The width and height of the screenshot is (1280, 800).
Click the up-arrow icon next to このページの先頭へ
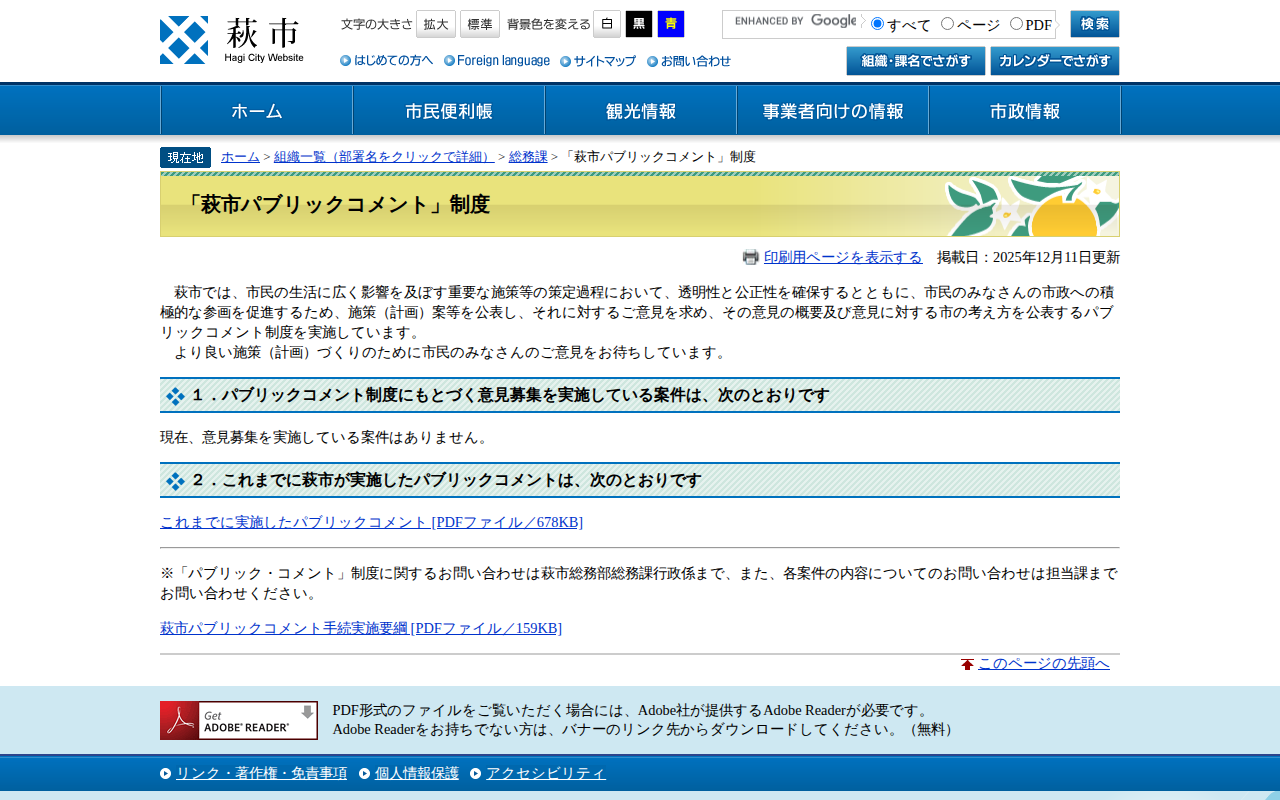(965, 662)
